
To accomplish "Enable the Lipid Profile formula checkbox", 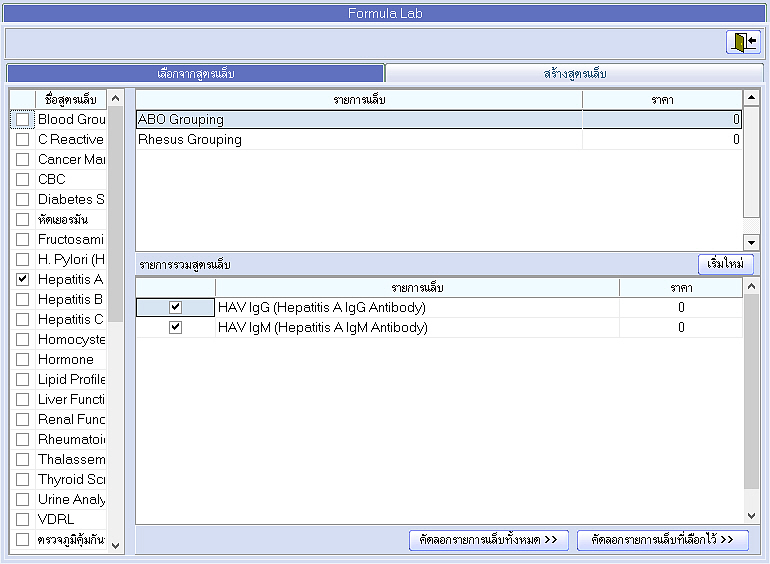I will pos(23,379).
